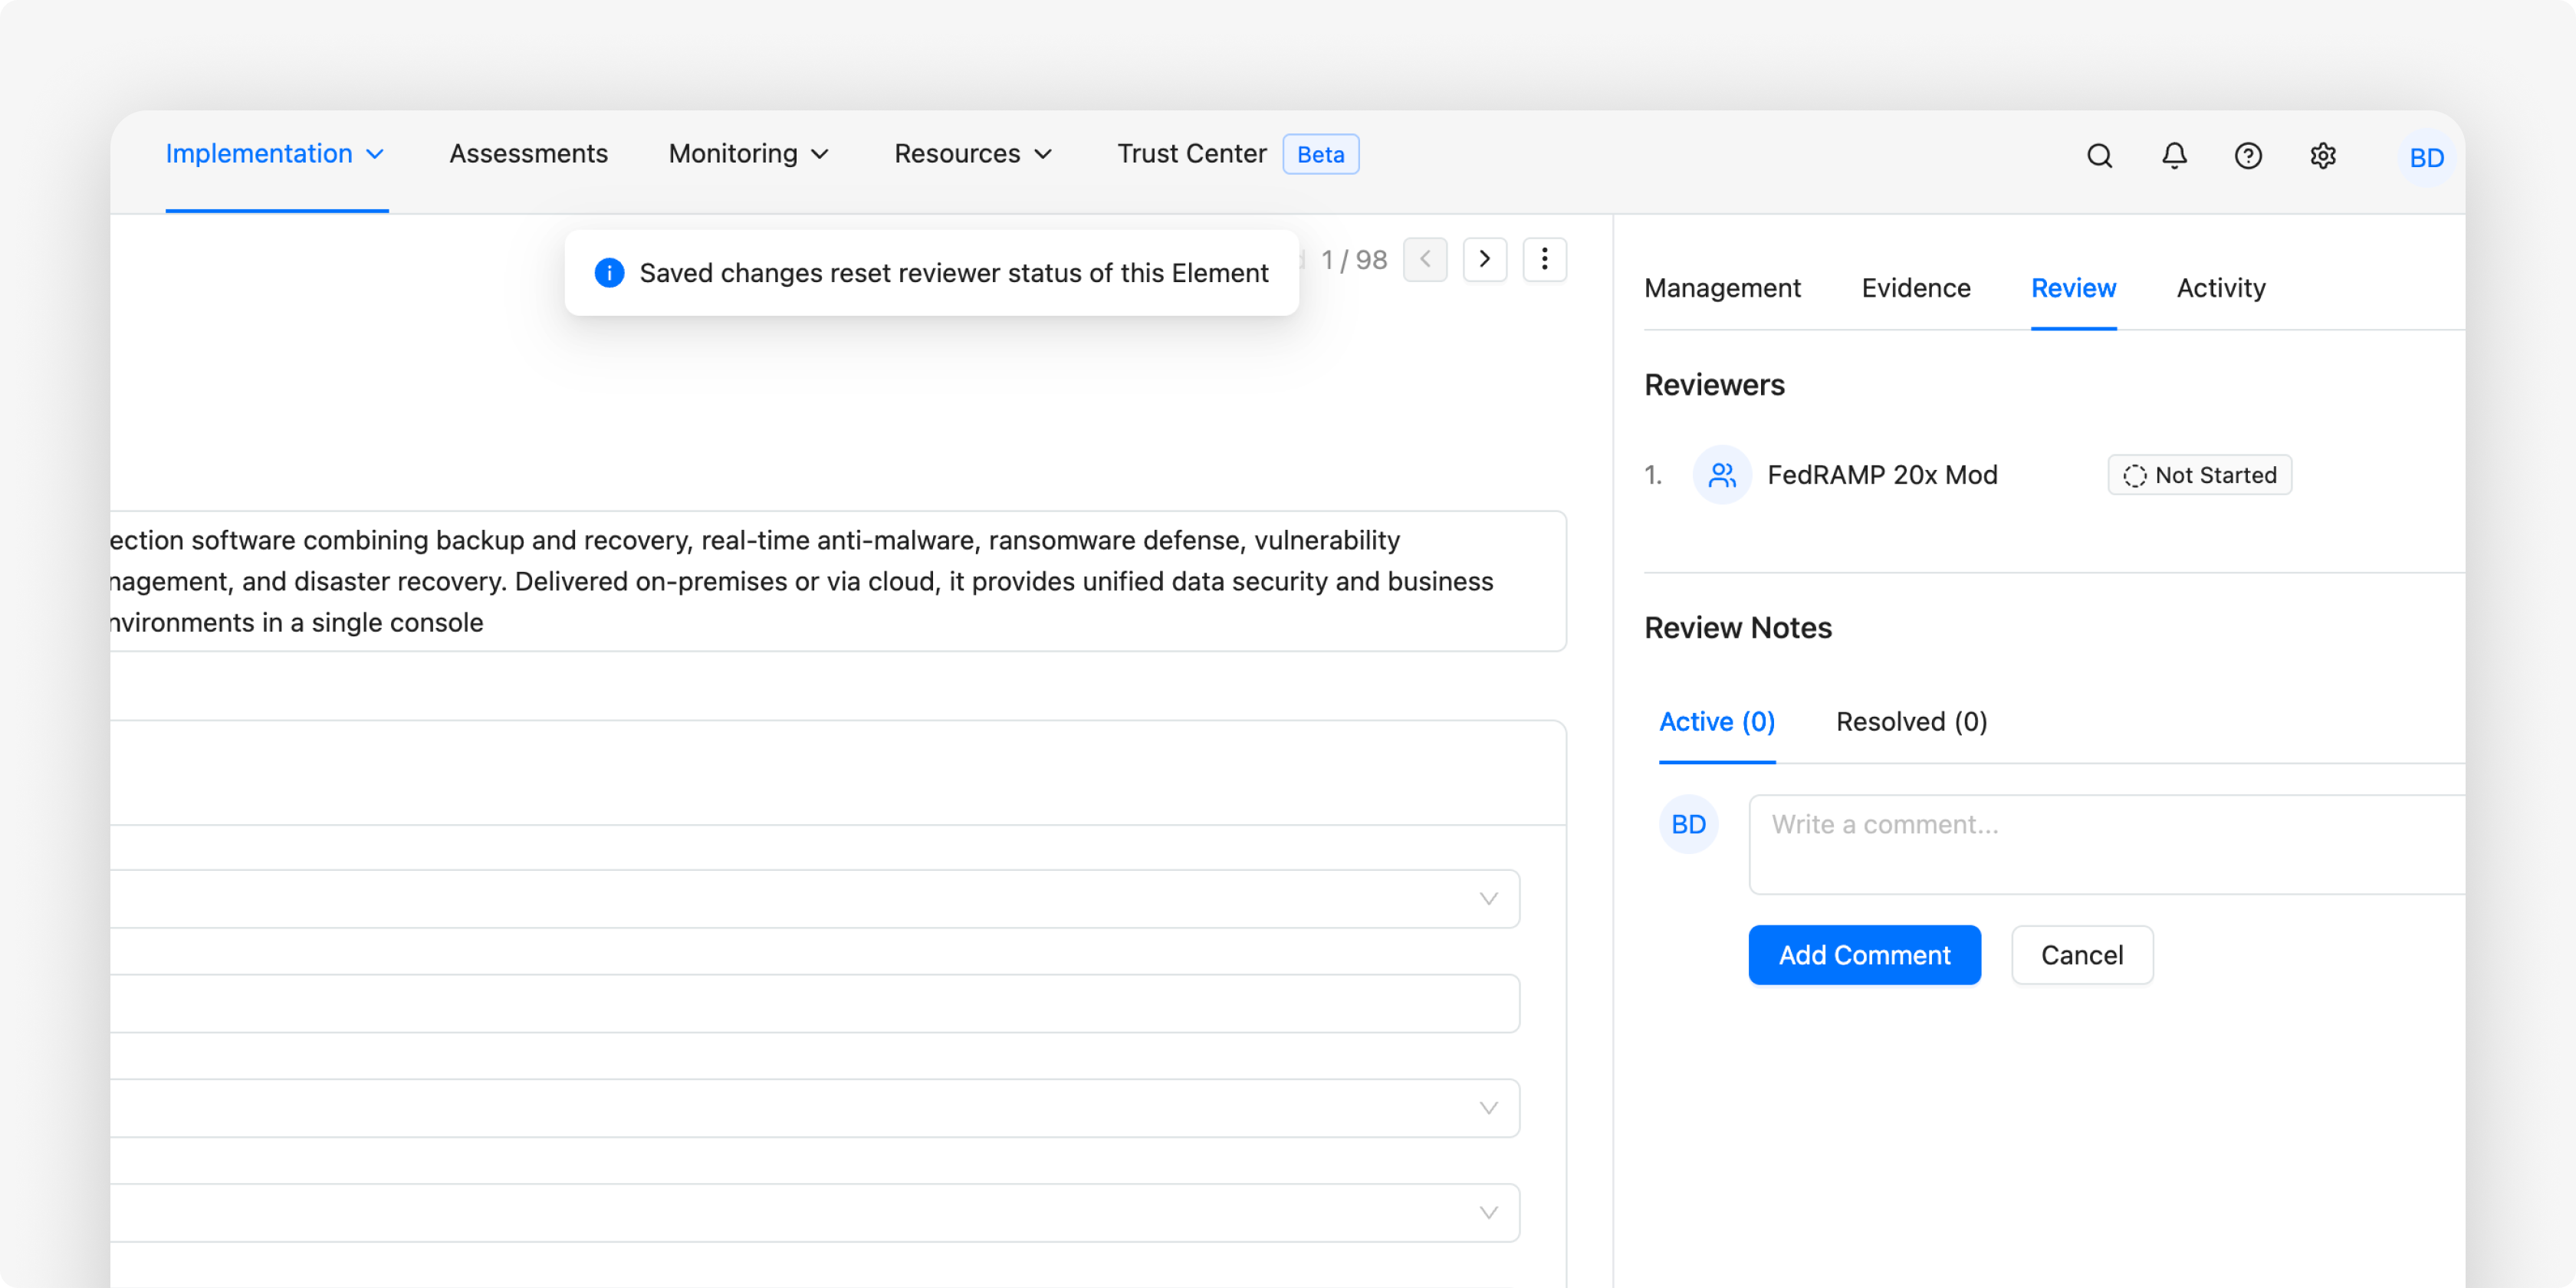Screen dimensions: 2576x1288
Task: Go to previous element with left arrow
Action: click(1425, 260)
